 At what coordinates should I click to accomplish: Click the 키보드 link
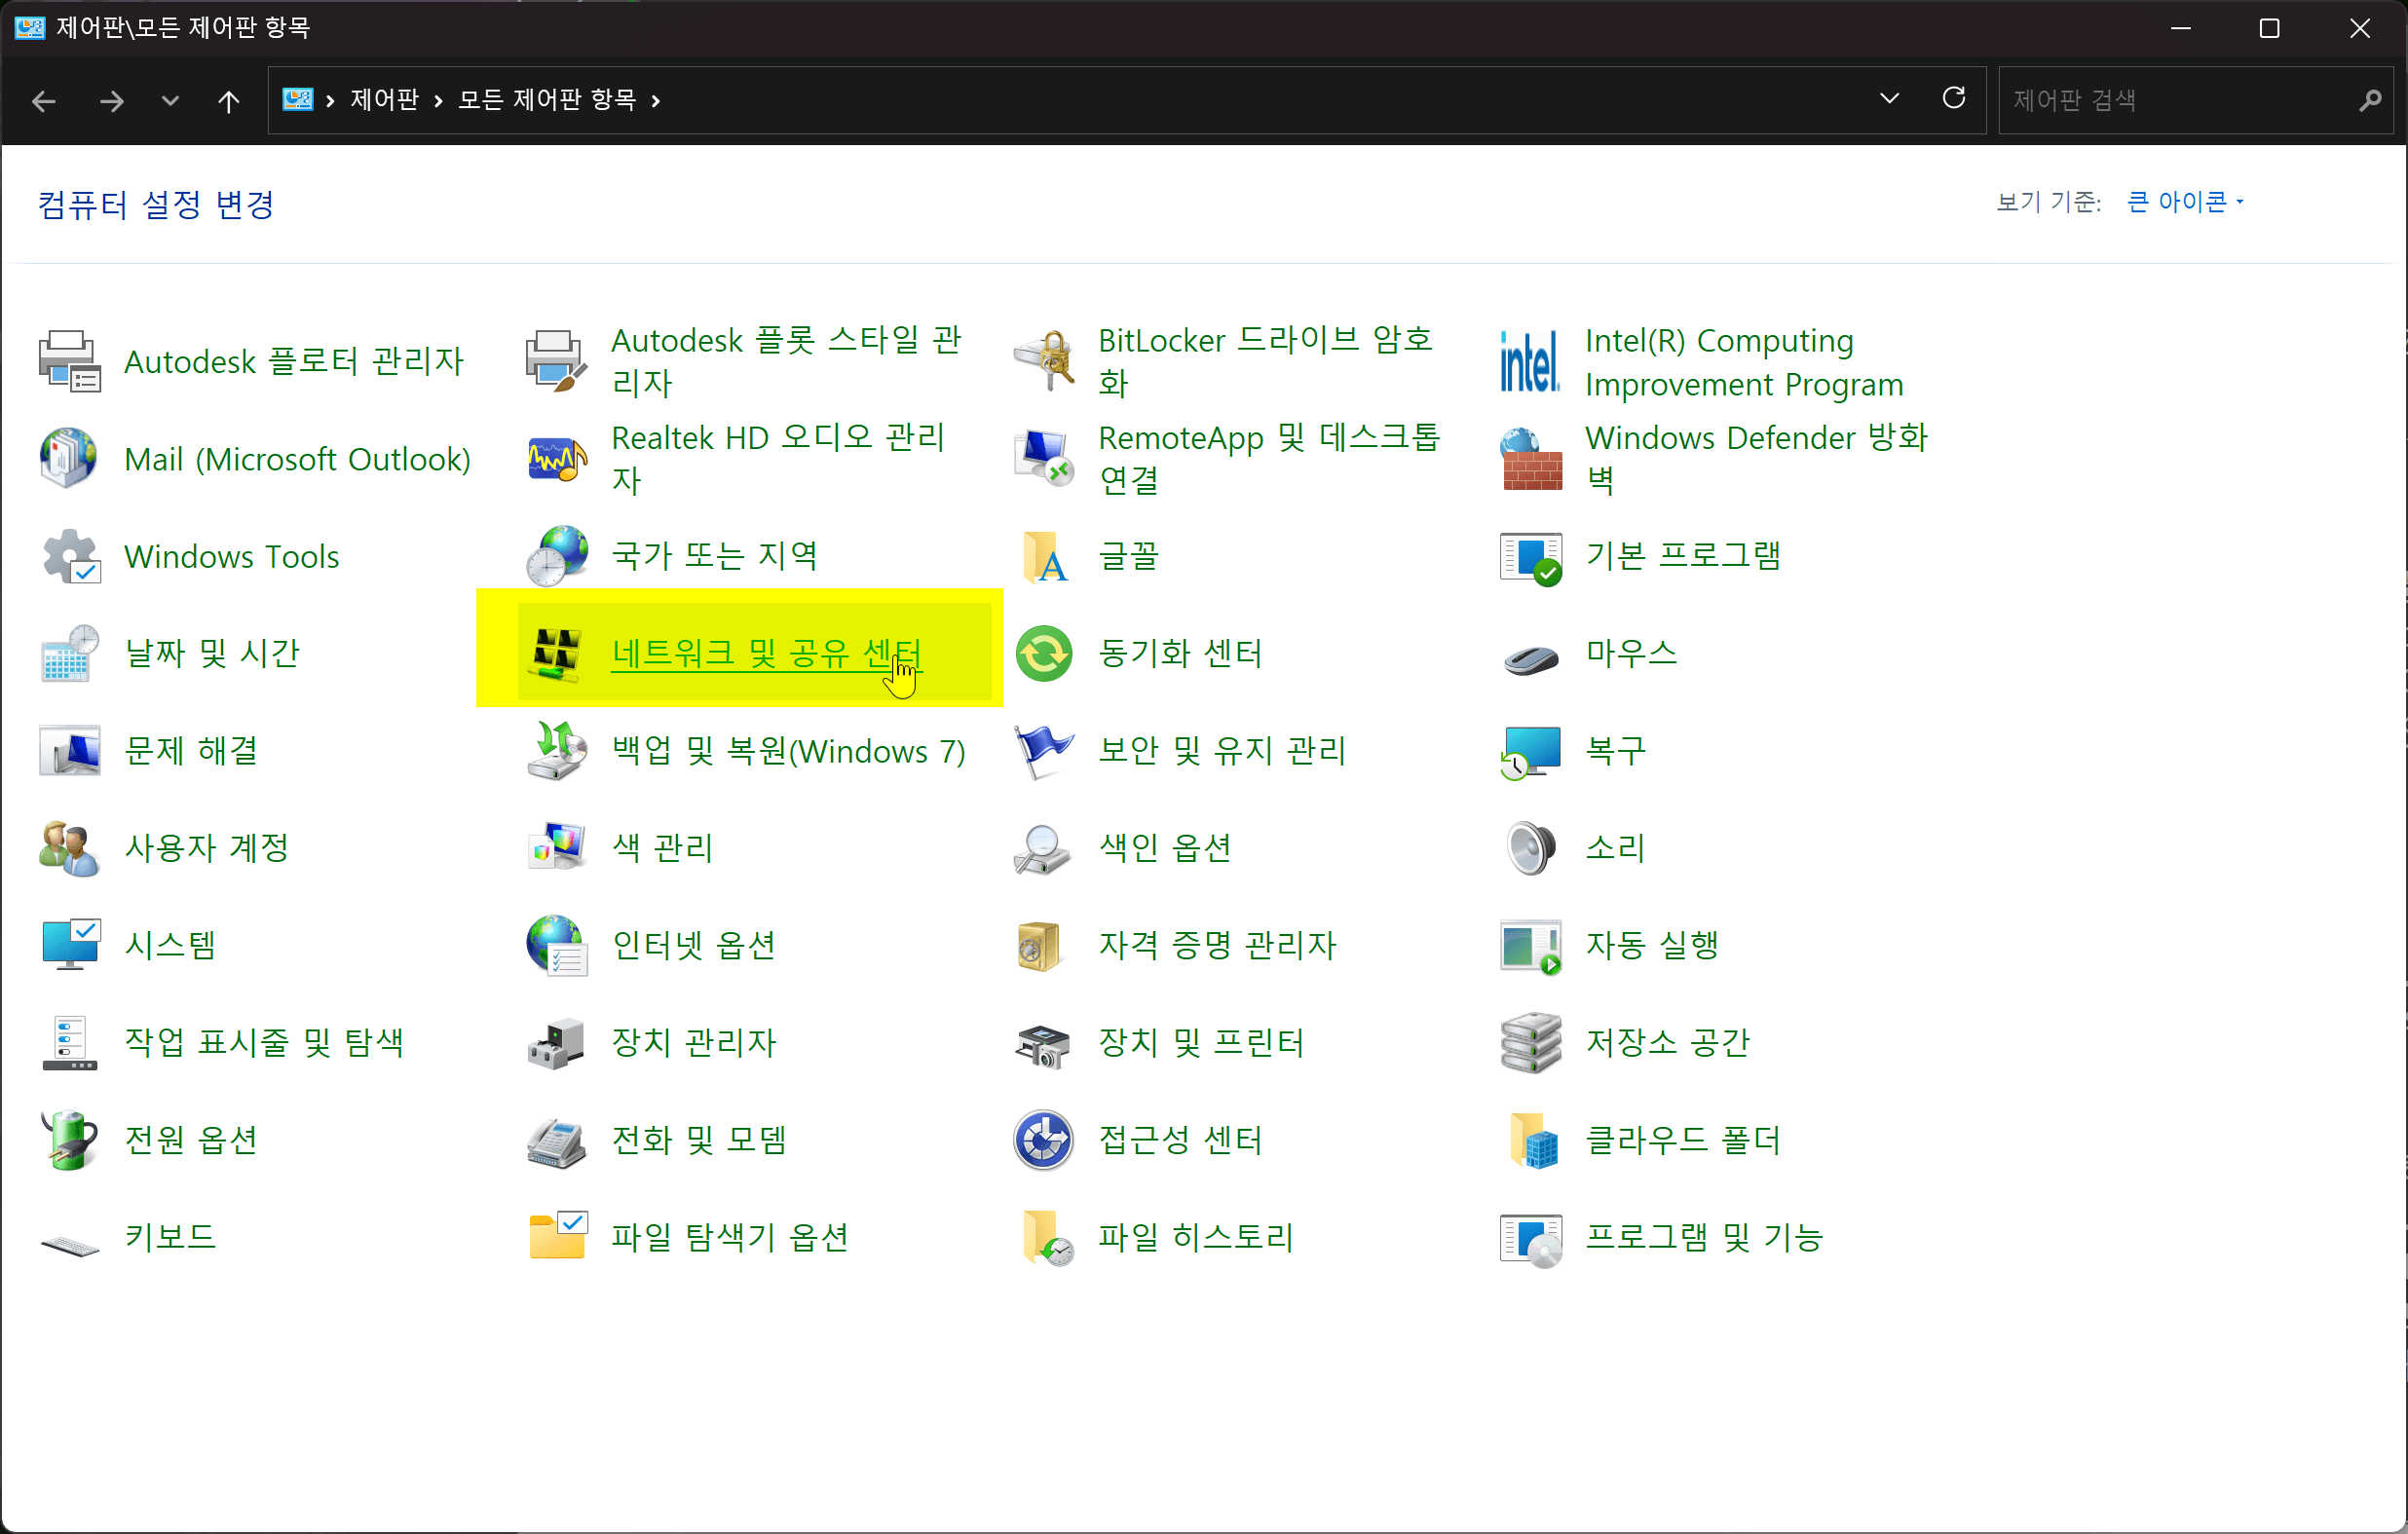pos(170,1237)
